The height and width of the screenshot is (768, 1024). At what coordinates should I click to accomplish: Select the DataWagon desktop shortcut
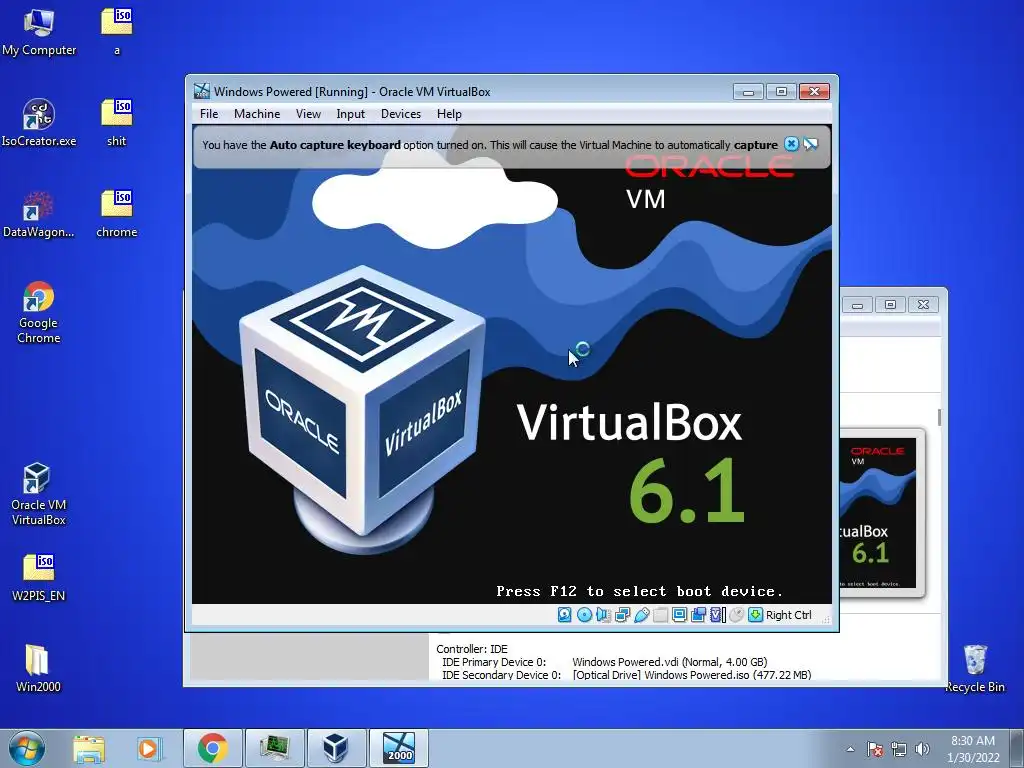[x=39, y=214]
